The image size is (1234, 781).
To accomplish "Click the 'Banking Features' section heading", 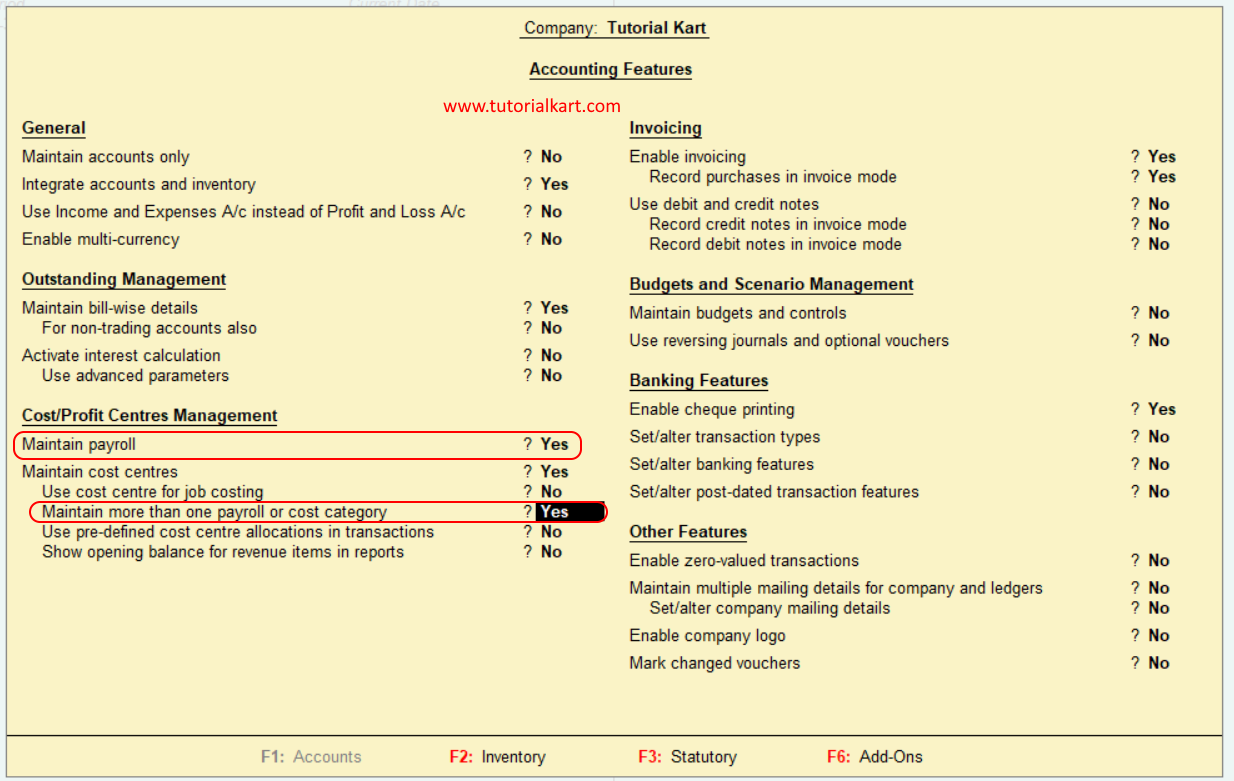I will coord(699,381).
